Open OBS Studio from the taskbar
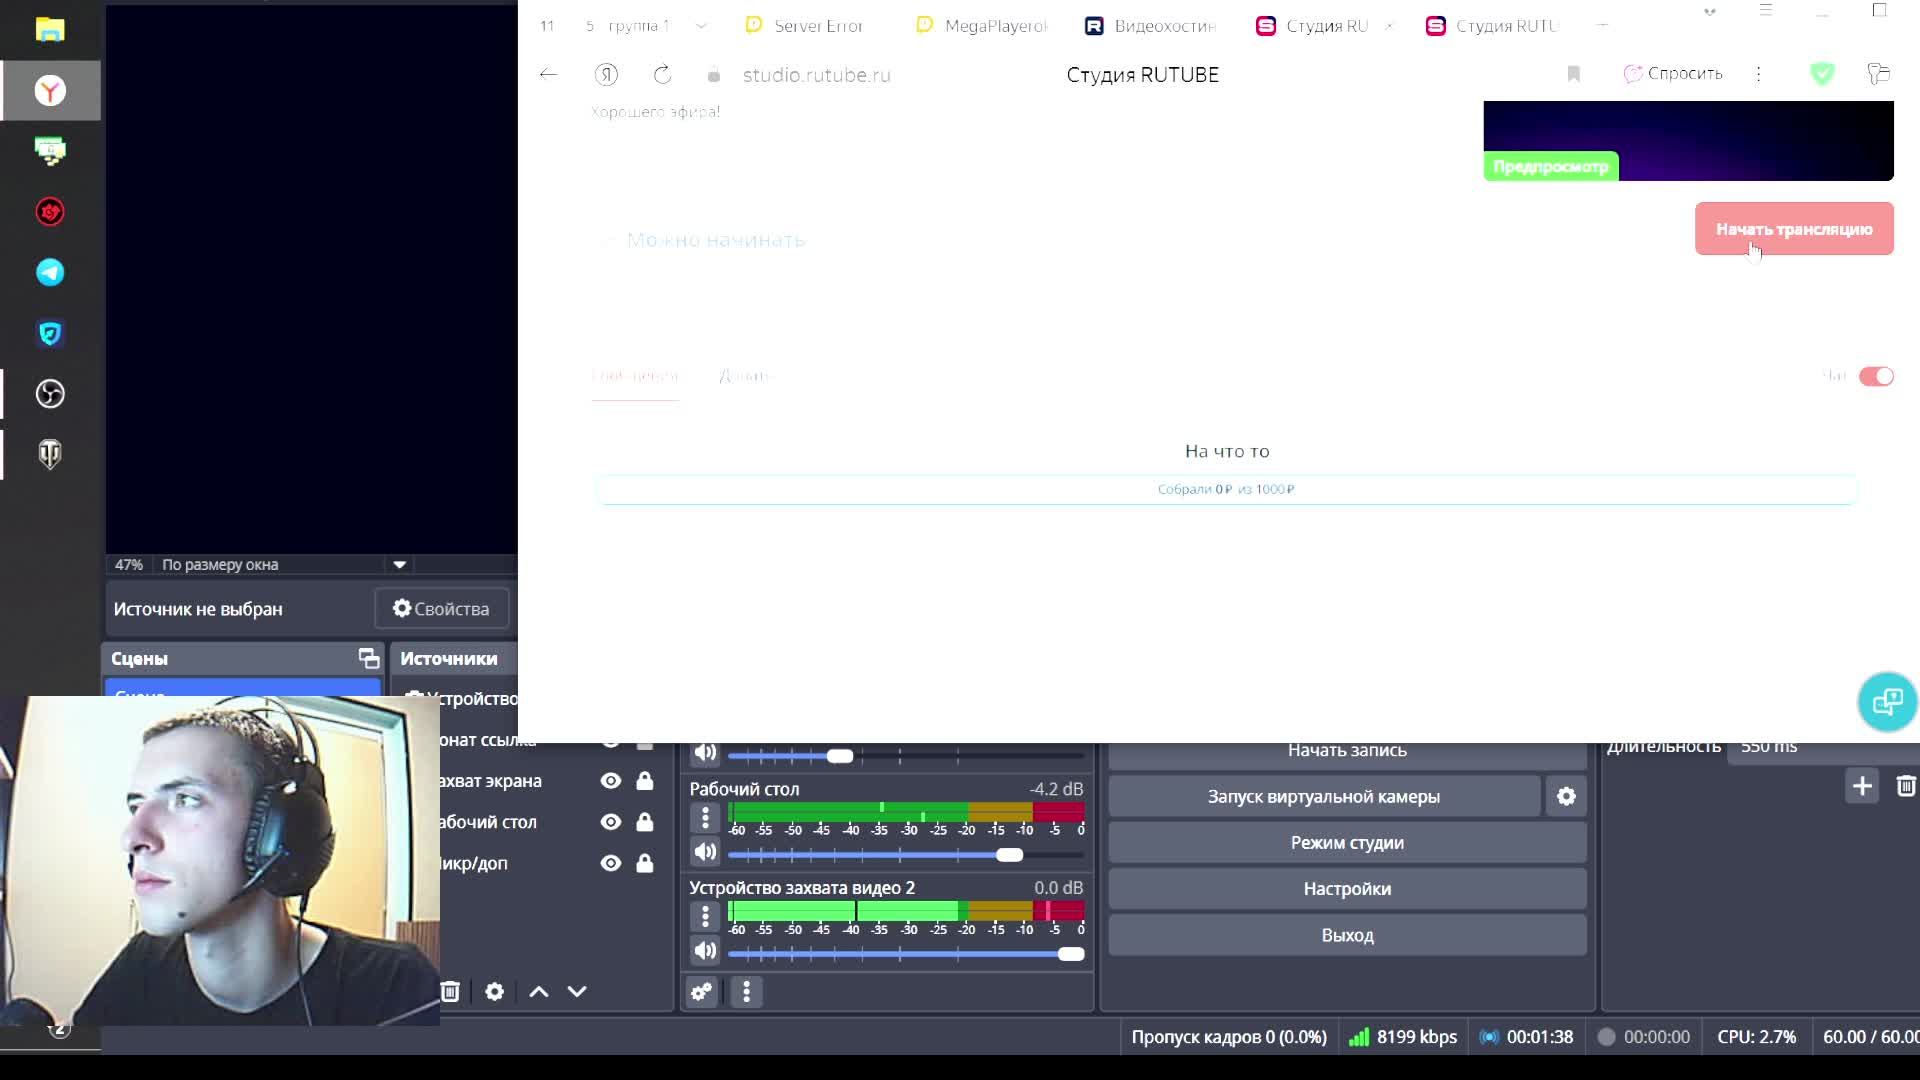 click(x=50, y=394)
